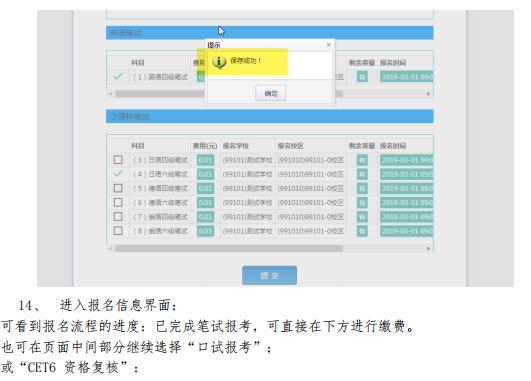Click the 2019-03-01 date badge in row (6)
The height and width of the screenshot is (381, 531).
coord(406,203)
